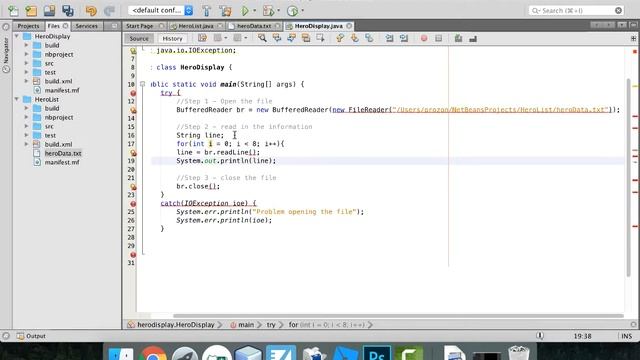Click herodisplay.HeroDisplay breadcrumb
This screenshot has width=640, height=360.
(x=176, y=325)
